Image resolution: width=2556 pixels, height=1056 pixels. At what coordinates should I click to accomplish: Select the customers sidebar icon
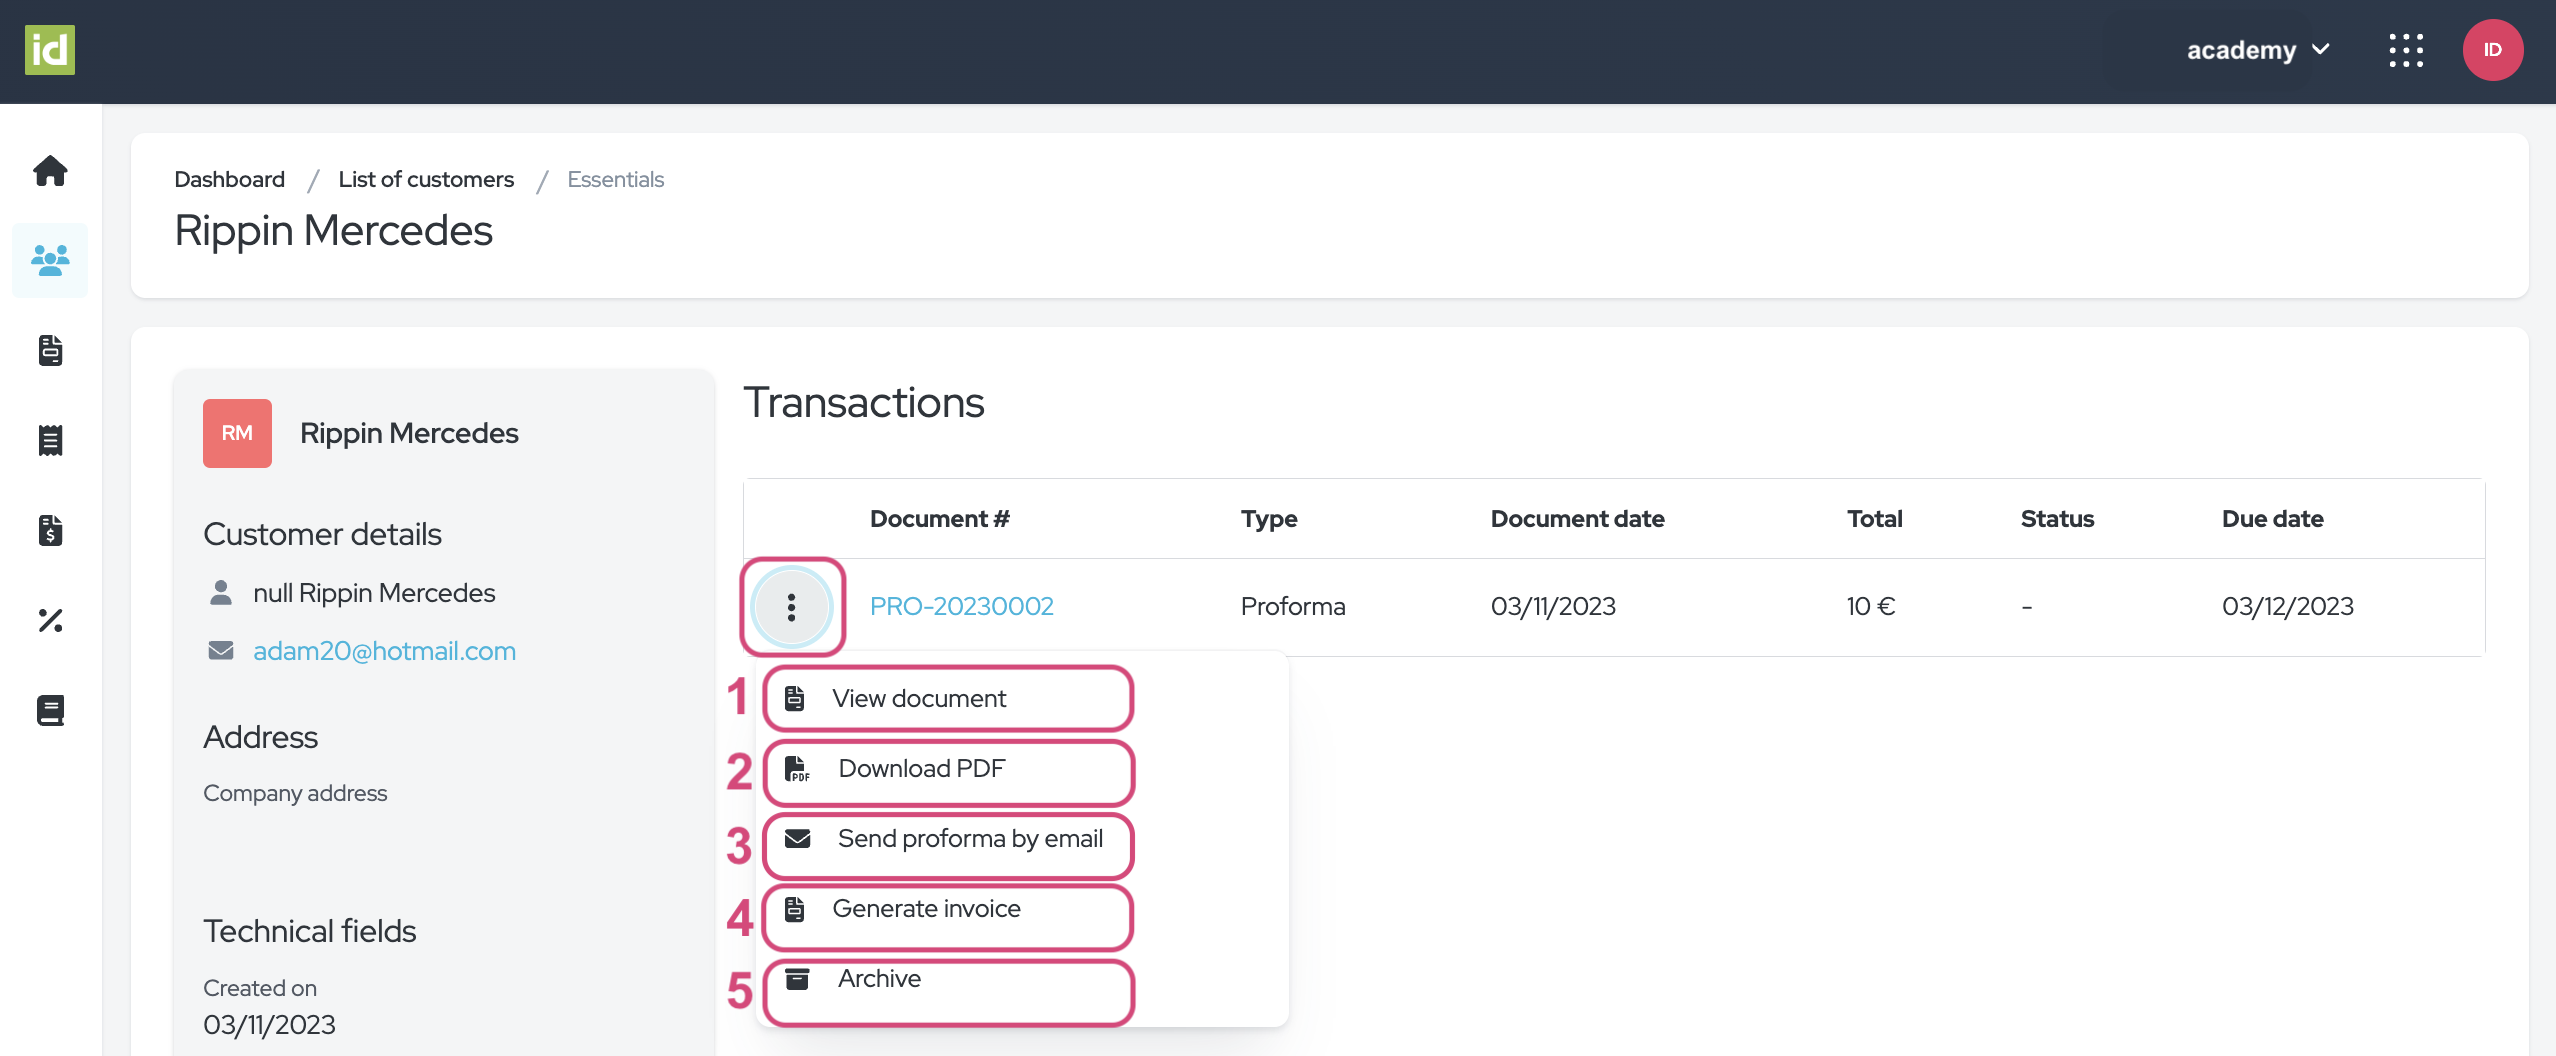[50, 261]
